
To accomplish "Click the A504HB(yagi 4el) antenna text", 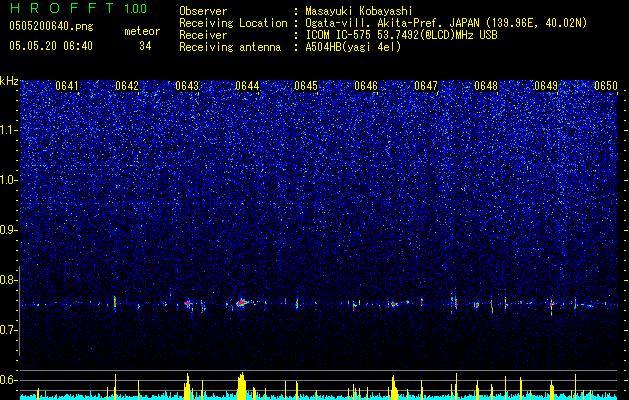I will coord(353,47).
